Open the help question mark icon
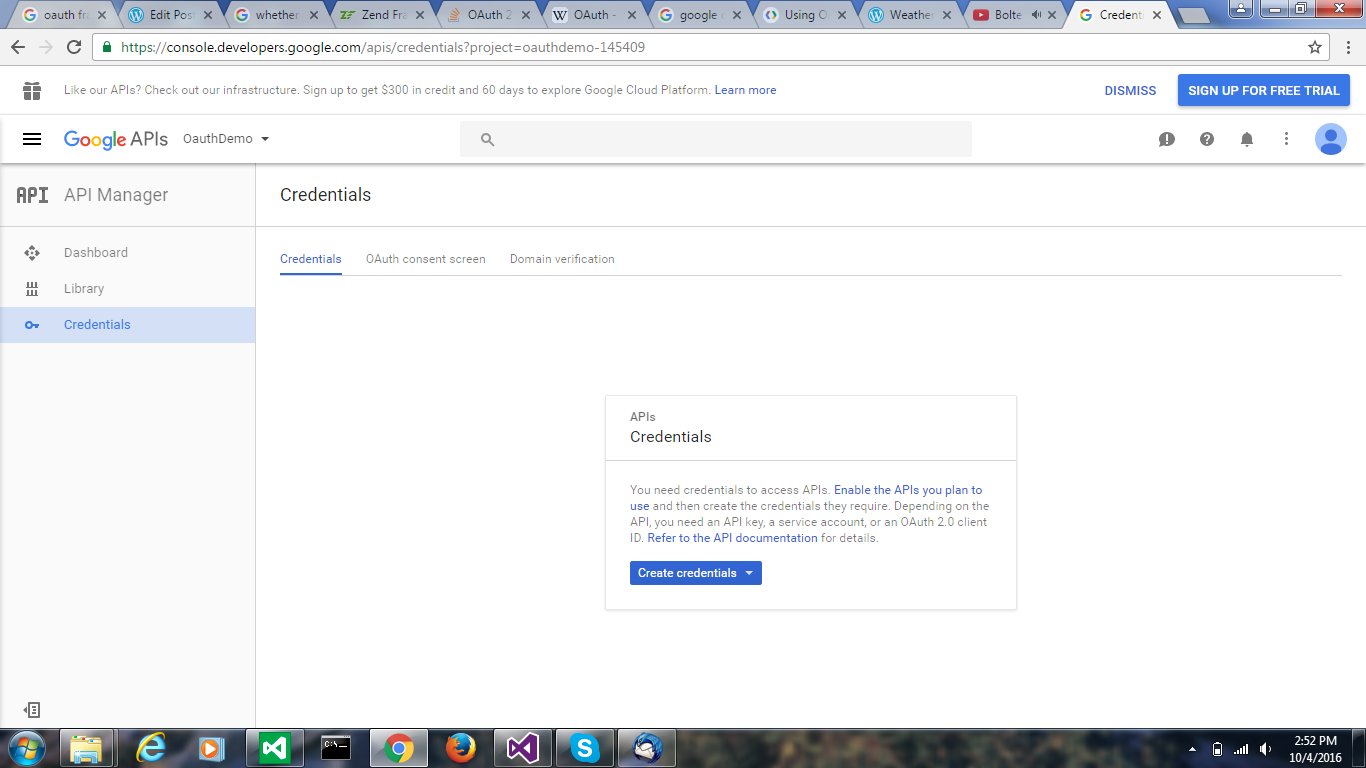Viewport: 1366px width, 768px height. coord(1207,139)
